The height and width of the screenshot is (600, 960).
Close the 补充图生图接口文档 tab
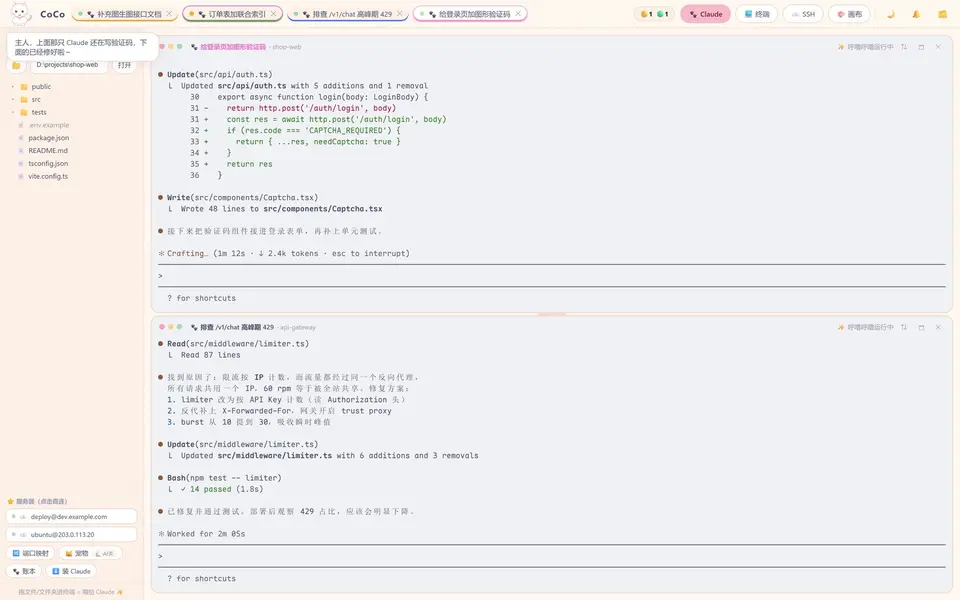tap(169, 14)
